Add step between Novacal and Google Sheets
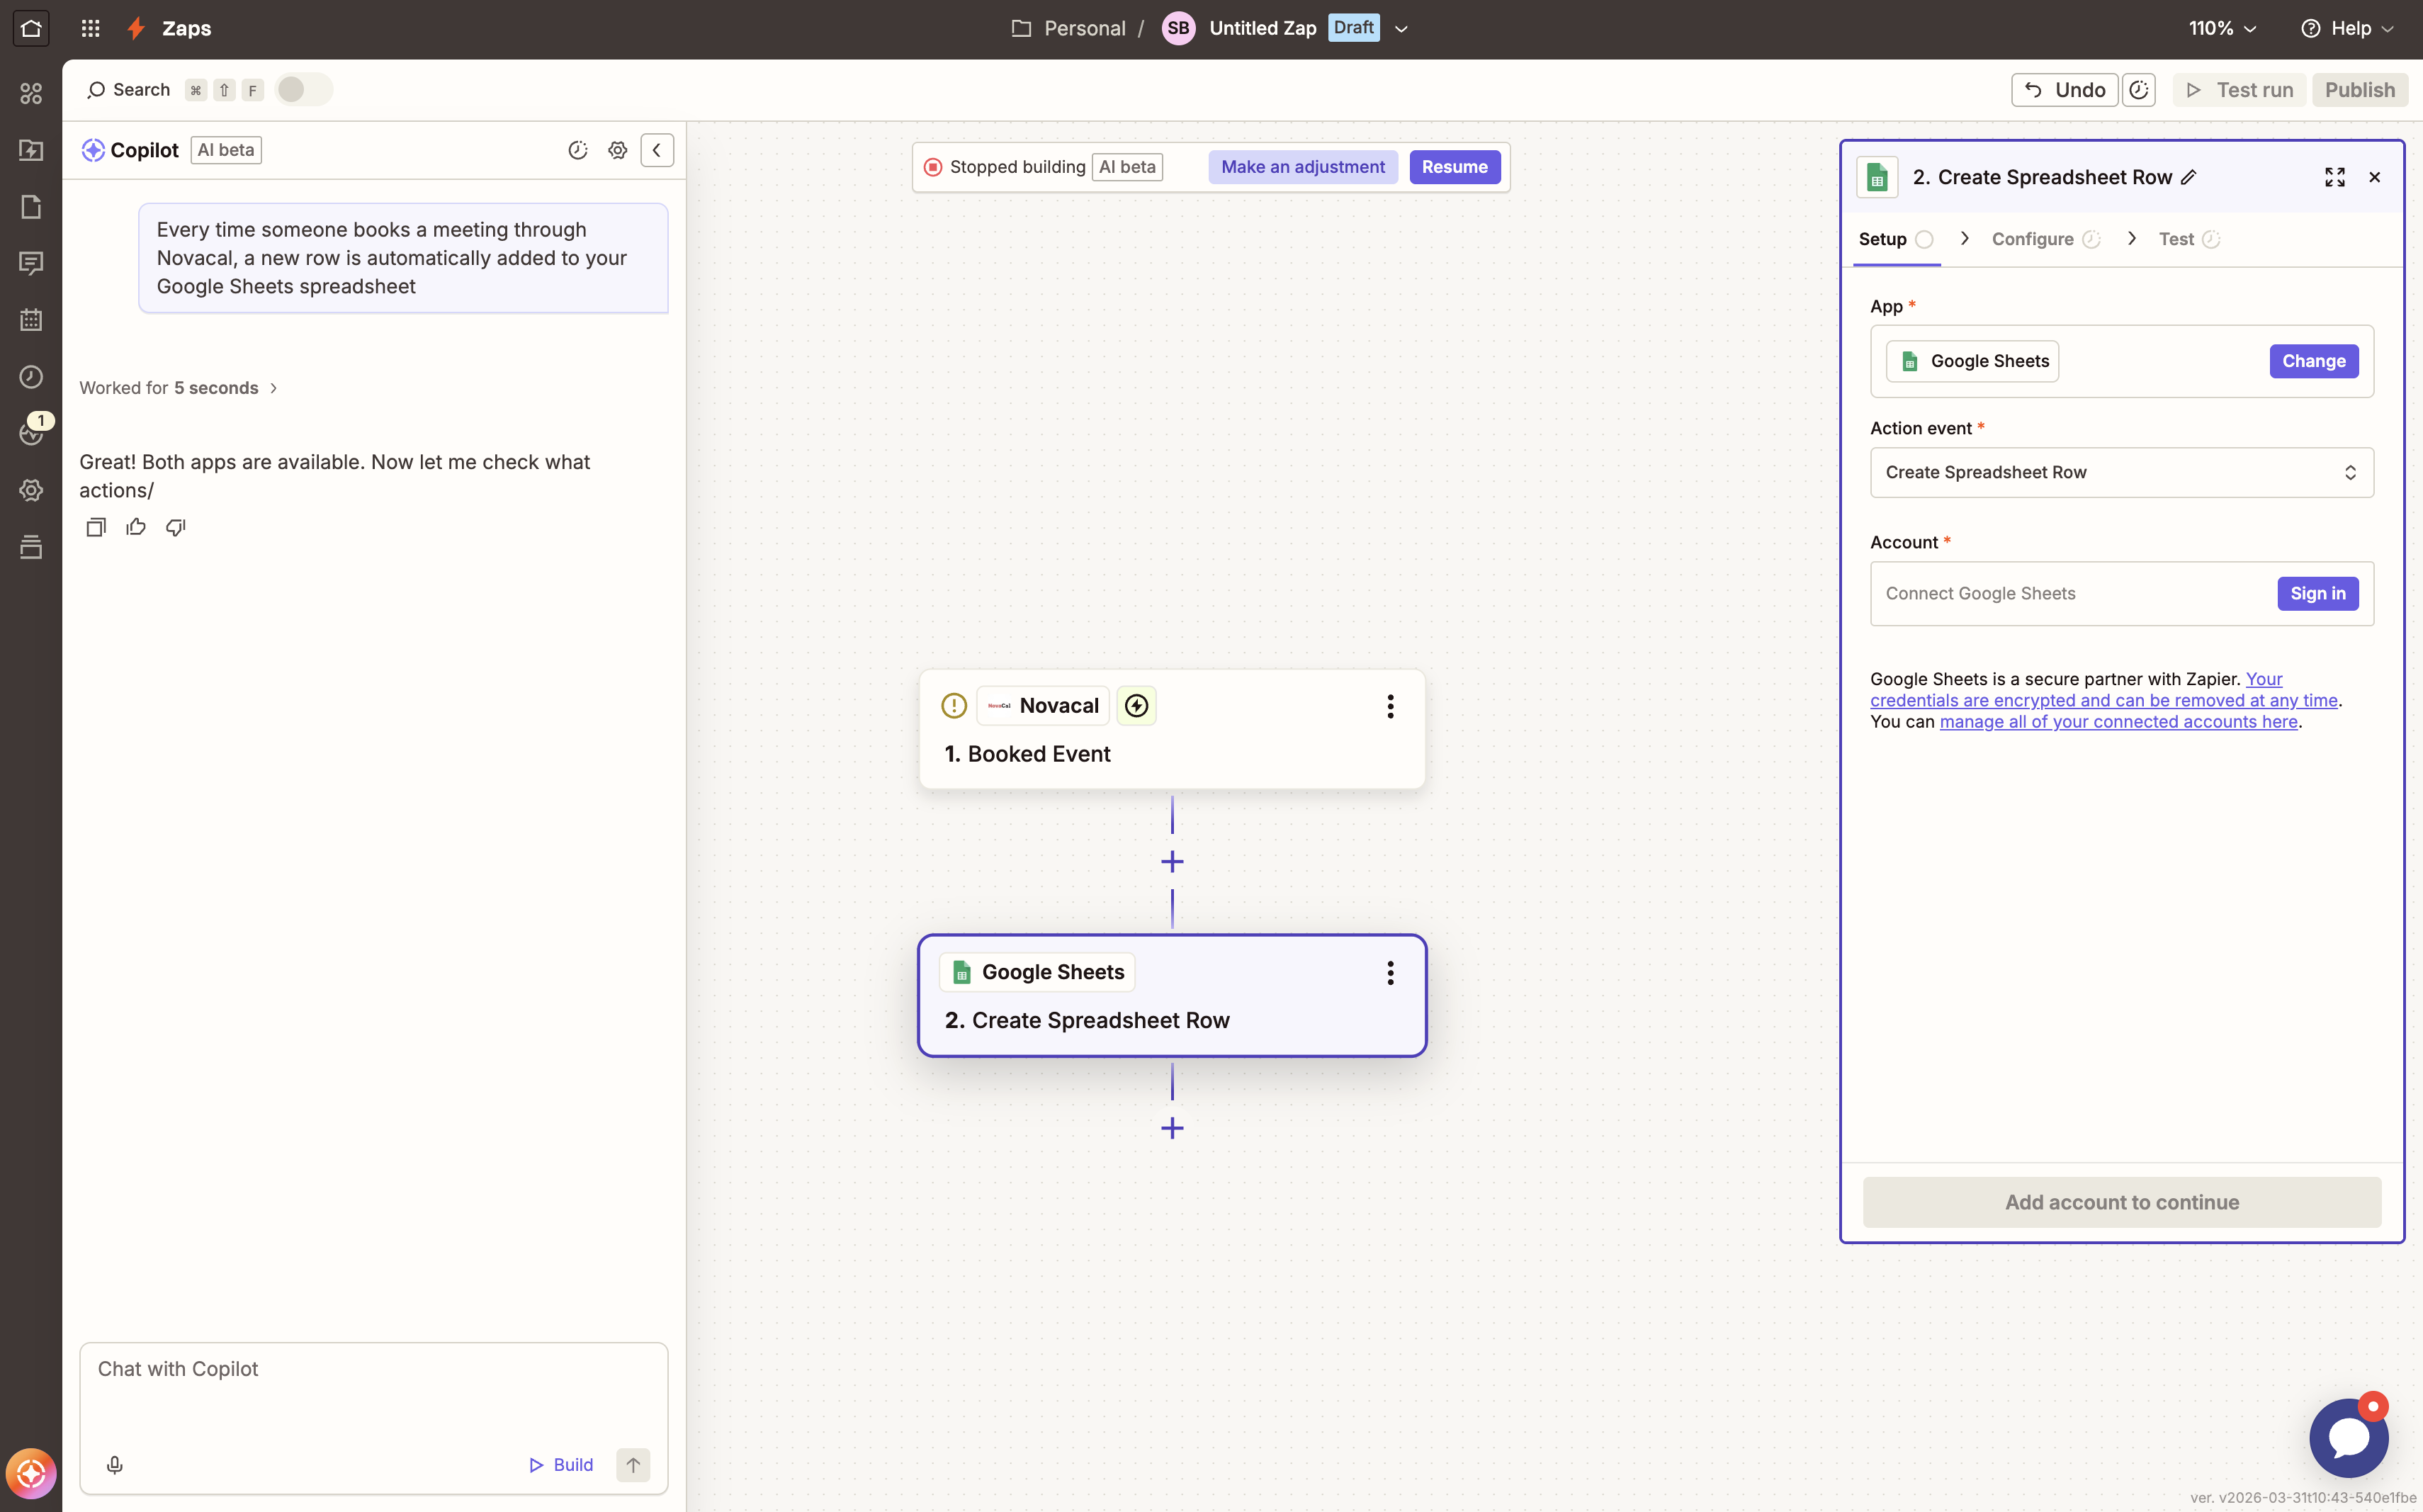Image resolution: width=2423 pixels, height=1512 pixels. pyautogui.click(x=1172, y=862)
